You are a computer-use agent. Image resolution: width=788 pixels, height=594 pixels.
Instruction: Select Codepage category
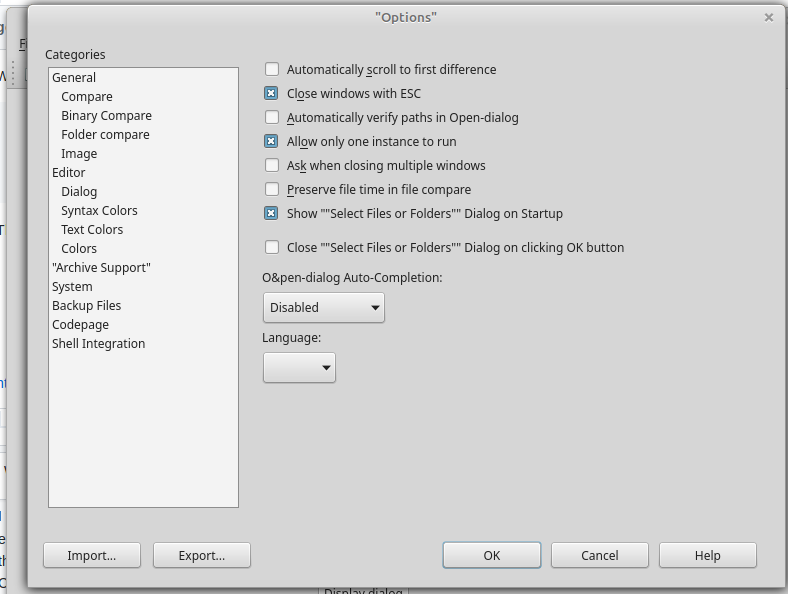click(80, 325)
